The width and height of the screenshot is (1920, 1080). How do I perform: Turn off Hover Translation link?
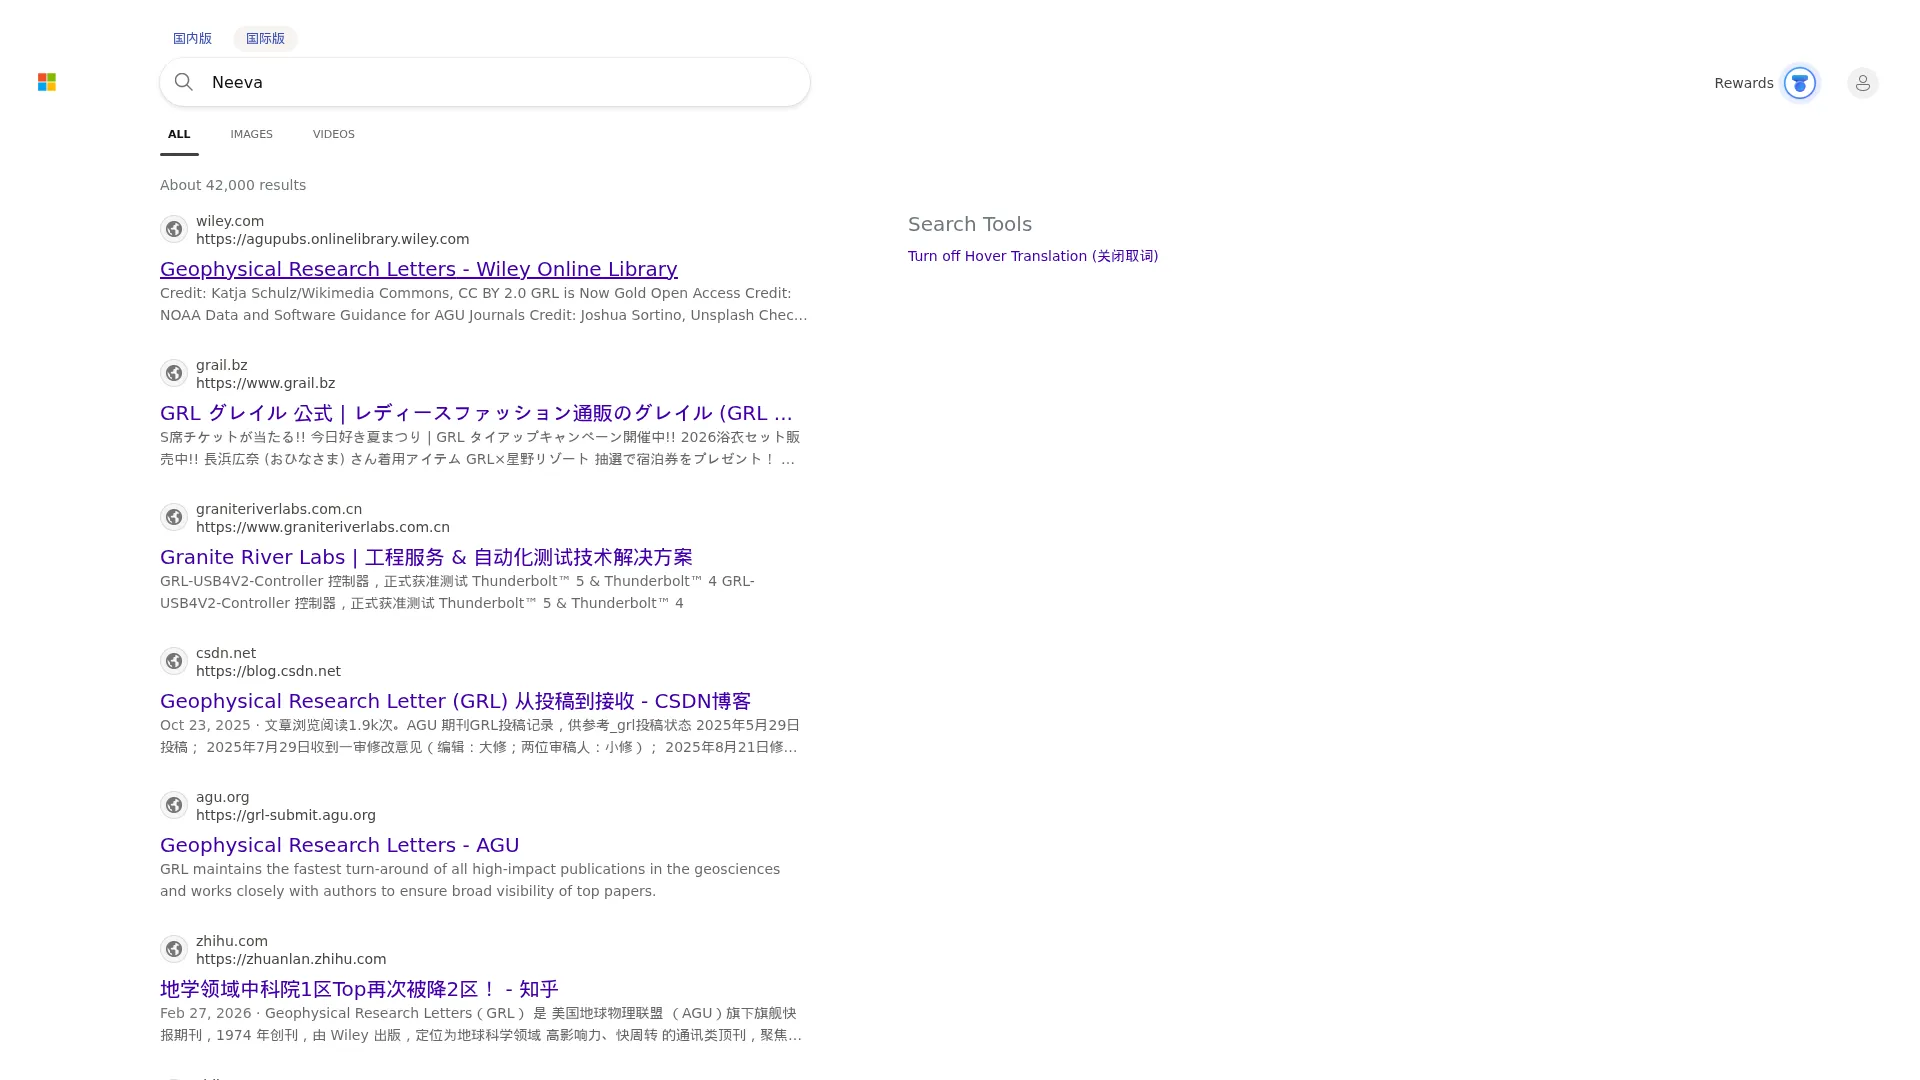[1033, 256]
